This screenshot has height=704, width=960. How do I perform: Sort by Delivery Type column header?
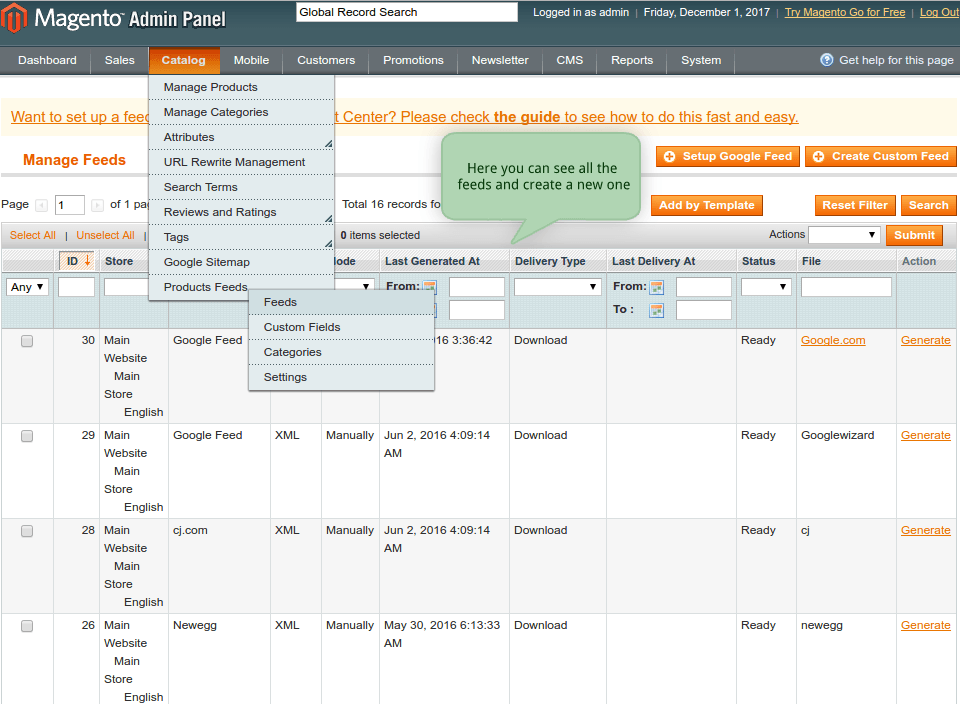(550, 261)
